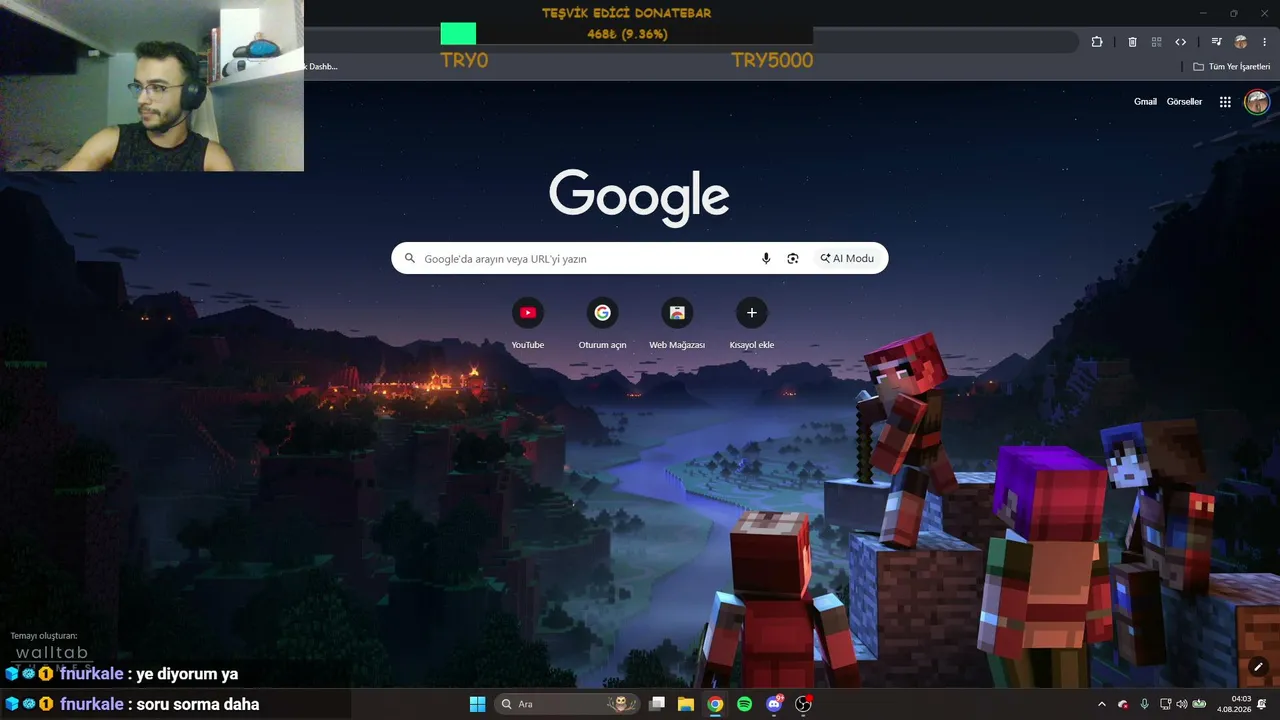The width and height of the screenshot is (1280, 720).
Task: Click the trash can extension icon
Action: click(1132, 42)
